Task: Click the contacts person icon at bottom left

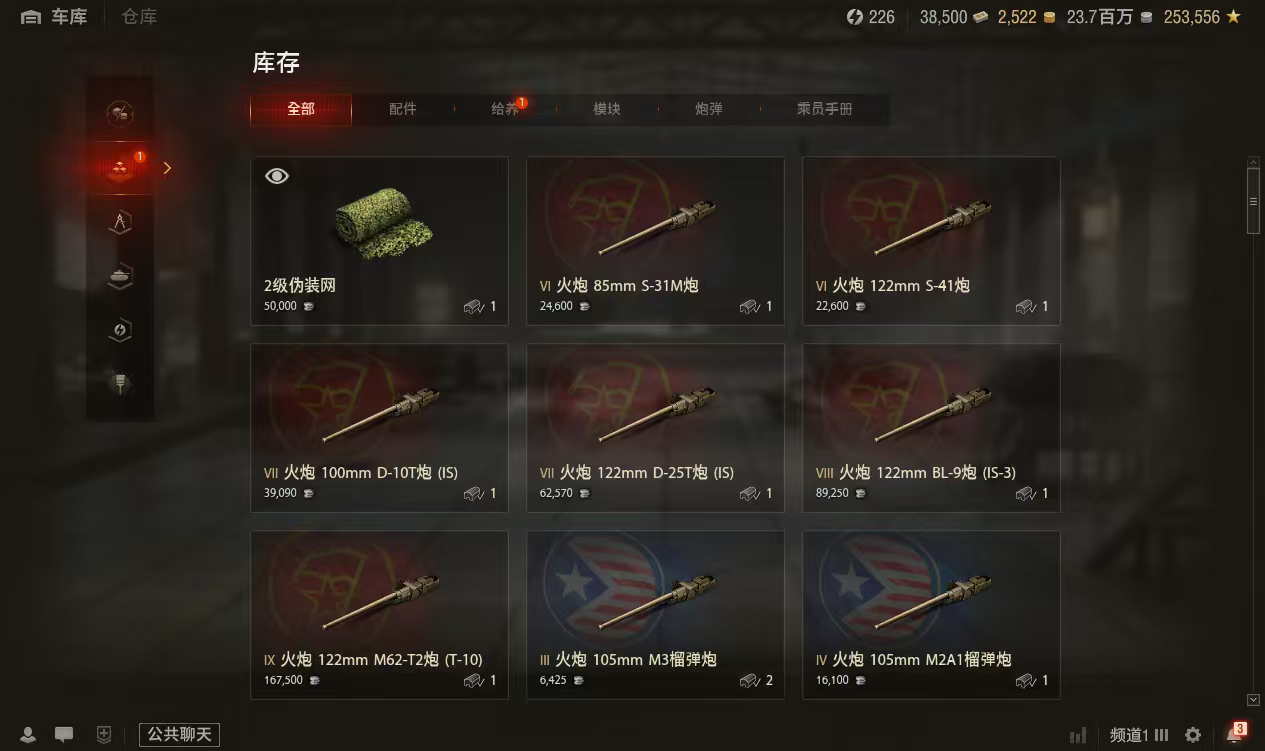Action: tap(28, 735)
